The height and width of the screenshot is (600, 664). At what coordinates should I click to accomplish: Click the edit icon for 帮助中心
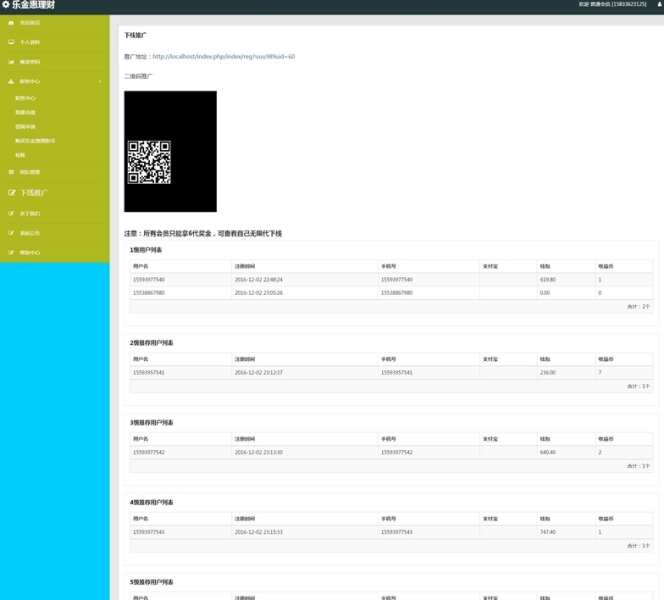tap(11, 252)
